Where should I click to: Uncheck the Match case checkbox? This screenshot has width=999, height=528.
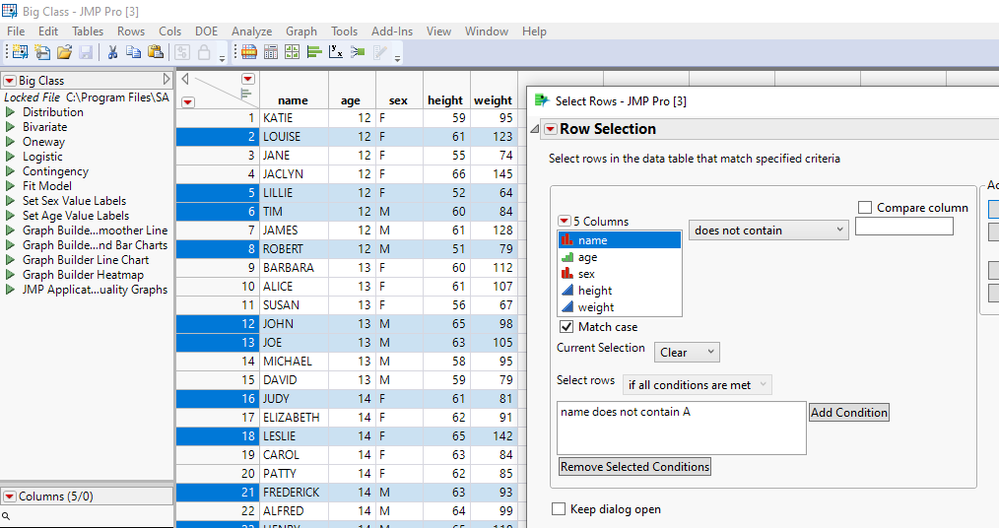(x=566, y=327)
